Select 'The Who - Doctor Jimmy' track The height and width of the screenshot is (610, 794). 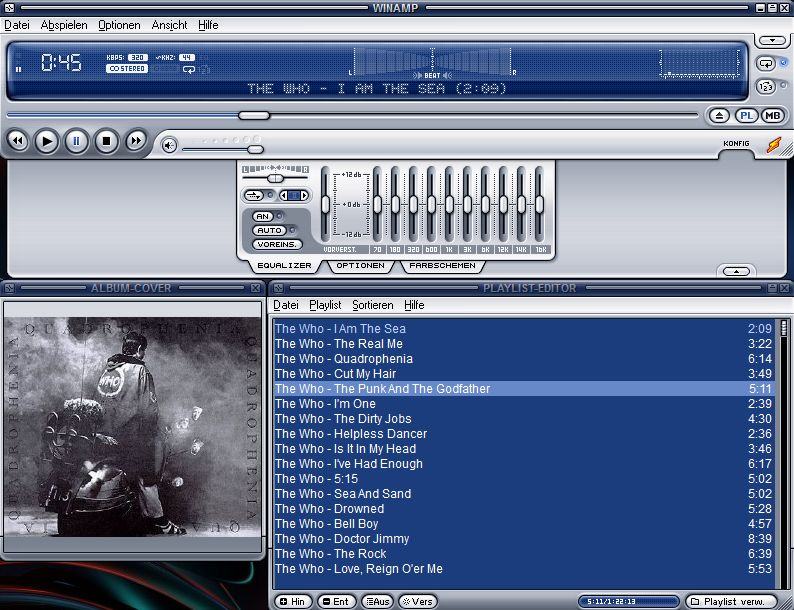click(x=524, y=539)
